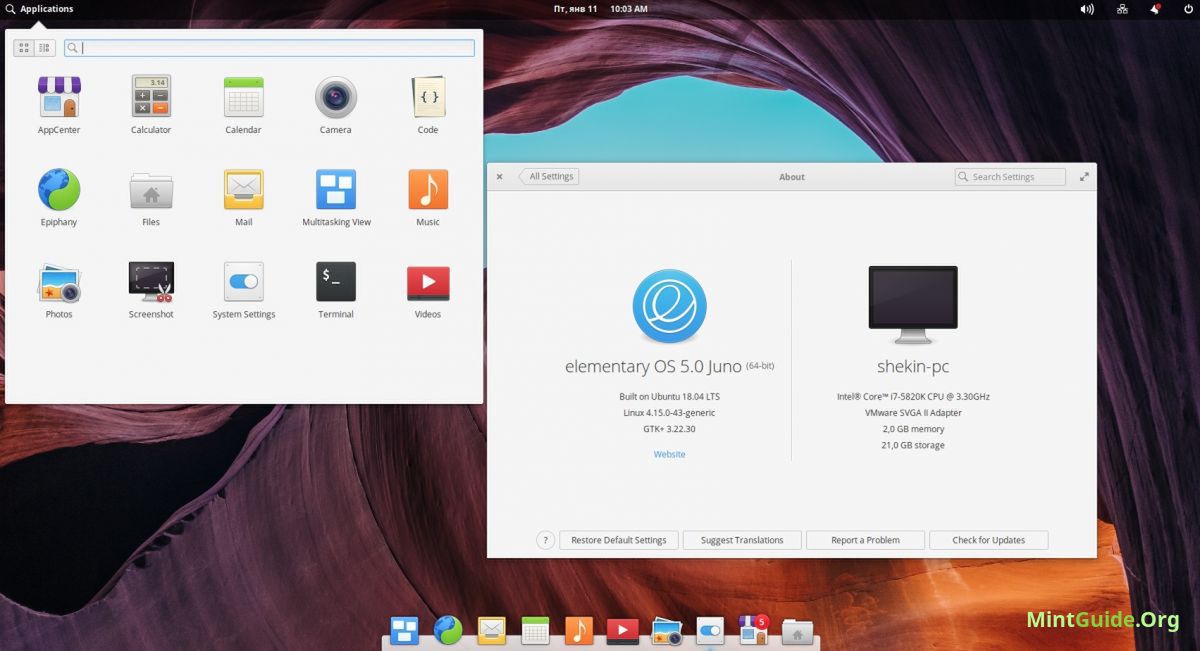Click the help question mark button
1200x651 pixels.
(x=545, y=540)
